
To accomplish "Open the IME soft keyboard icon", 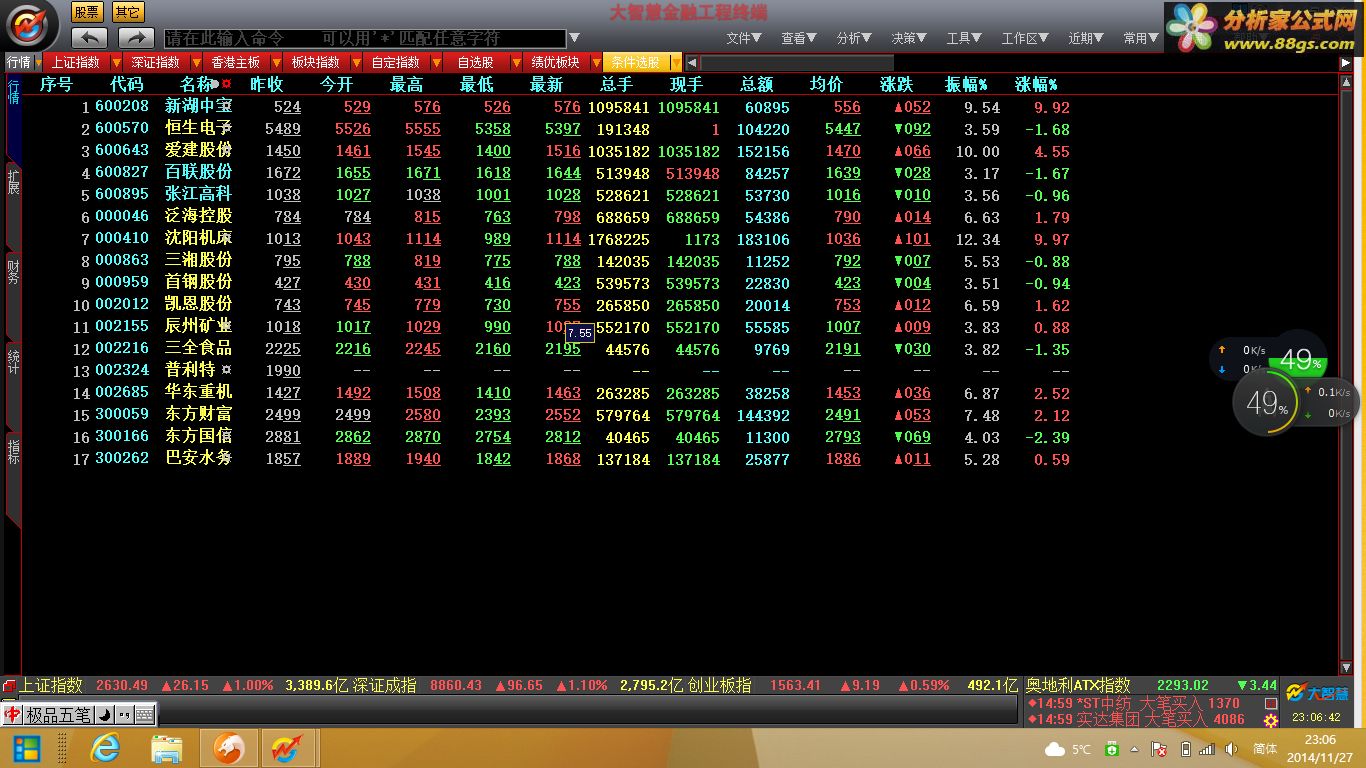I will tap(145, 715).
